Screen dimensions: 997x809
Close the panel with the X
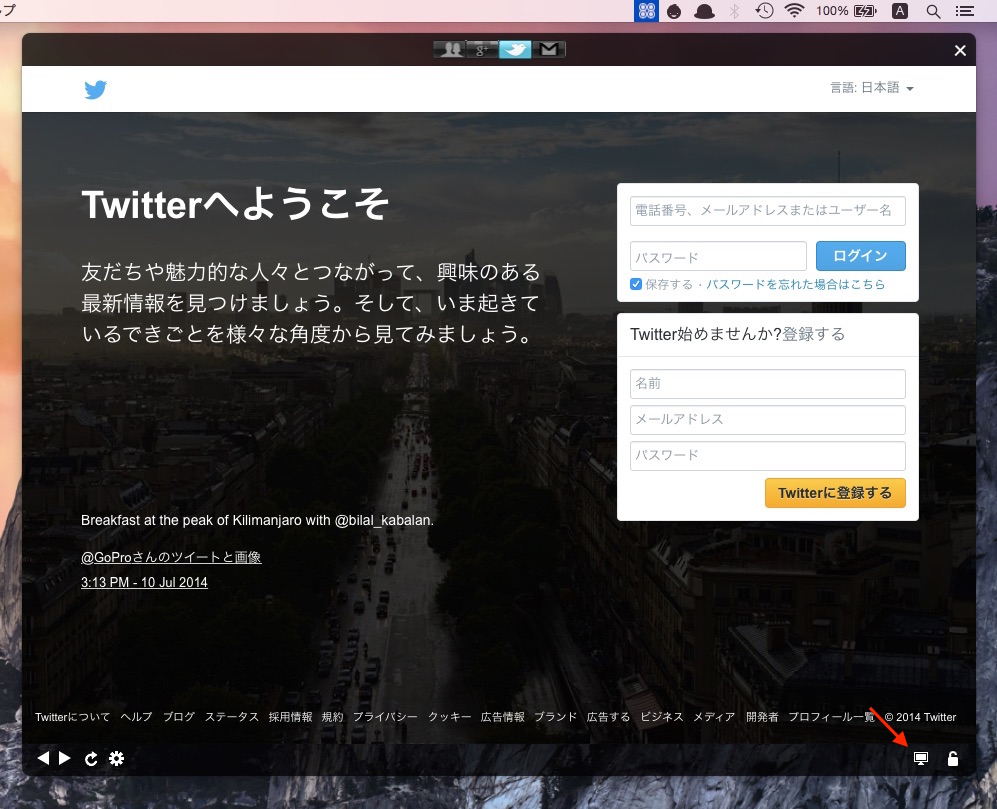click(x=960, y=50)
